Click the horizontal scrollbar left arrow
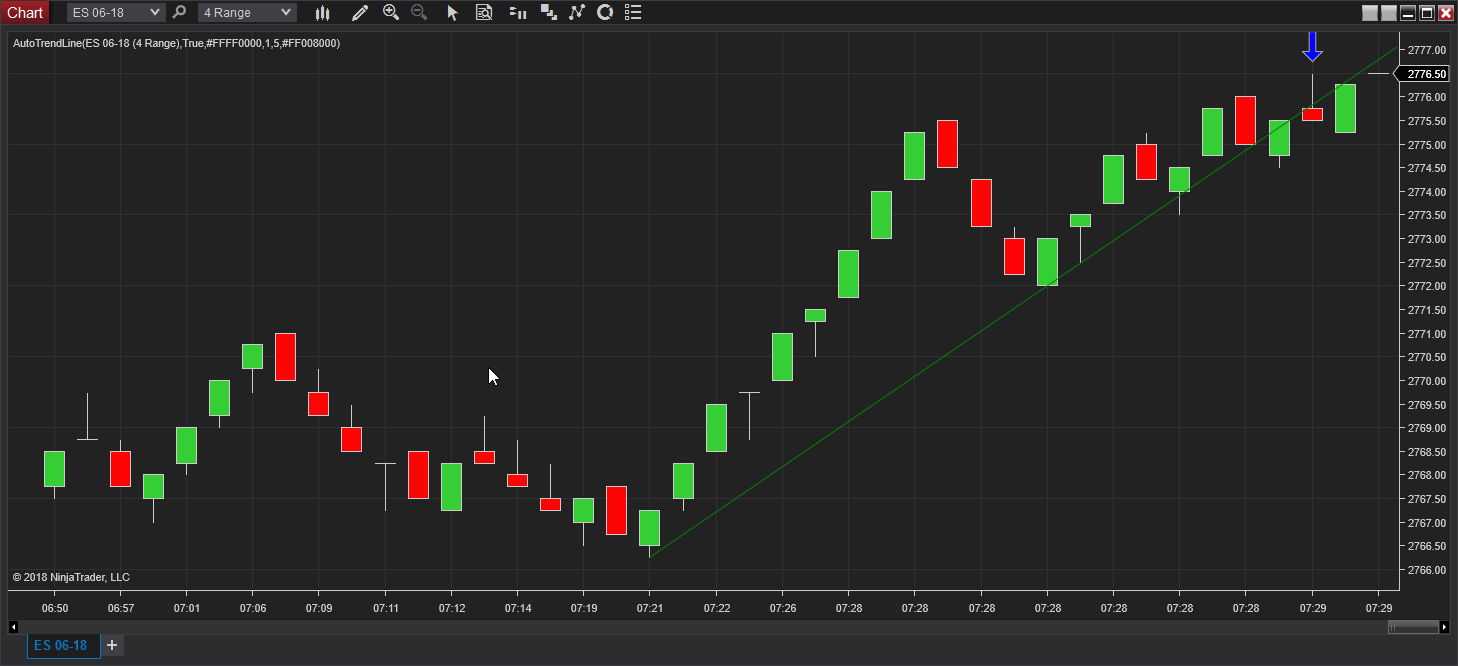 13,627
